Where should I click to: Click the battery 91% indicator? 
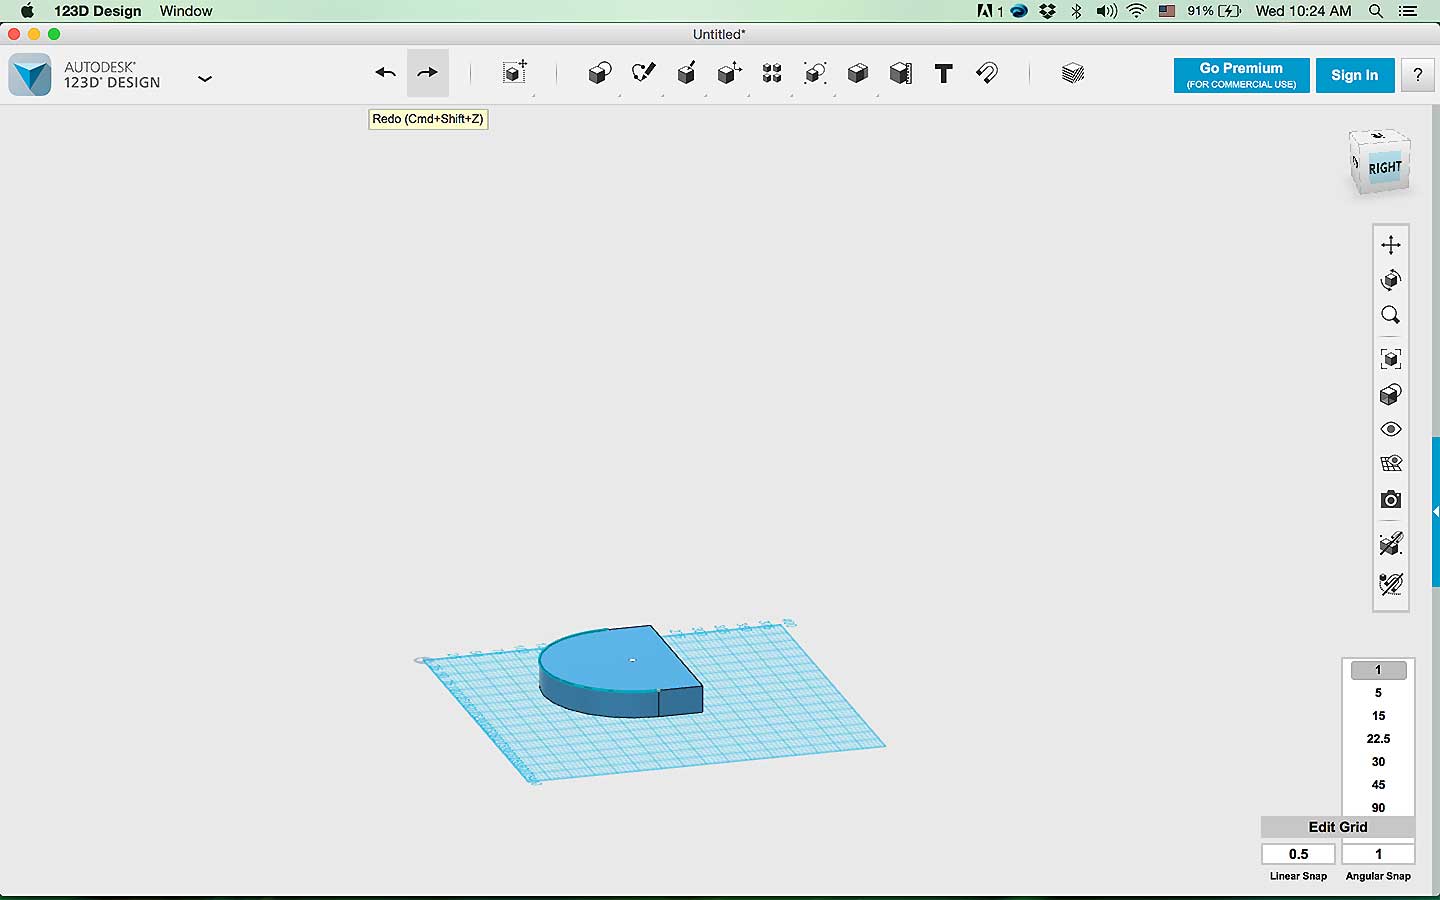click(1214, 11)
